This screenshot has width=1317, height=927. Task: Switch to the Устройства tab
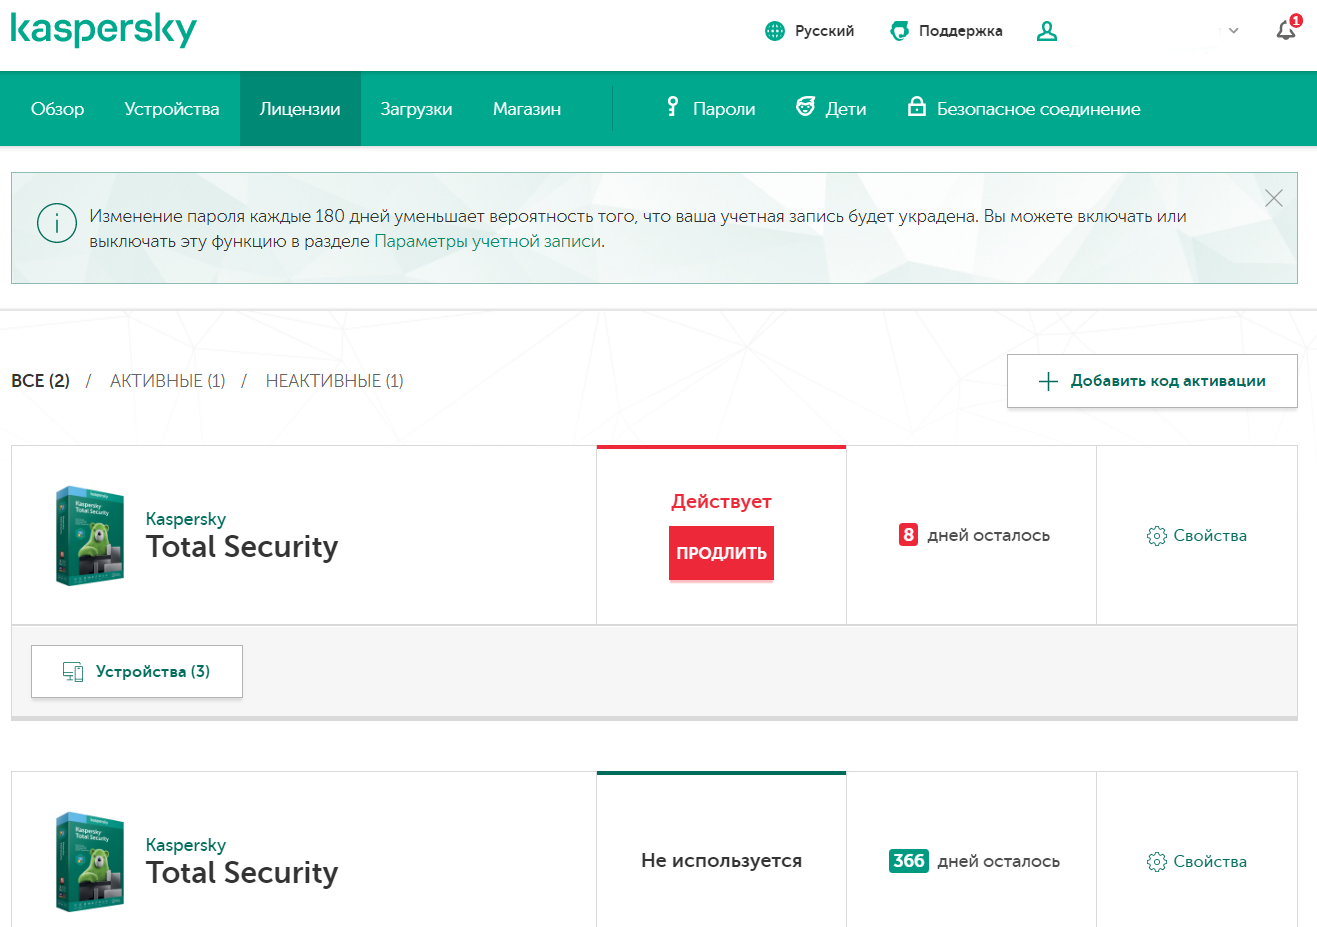click(172, 109)
